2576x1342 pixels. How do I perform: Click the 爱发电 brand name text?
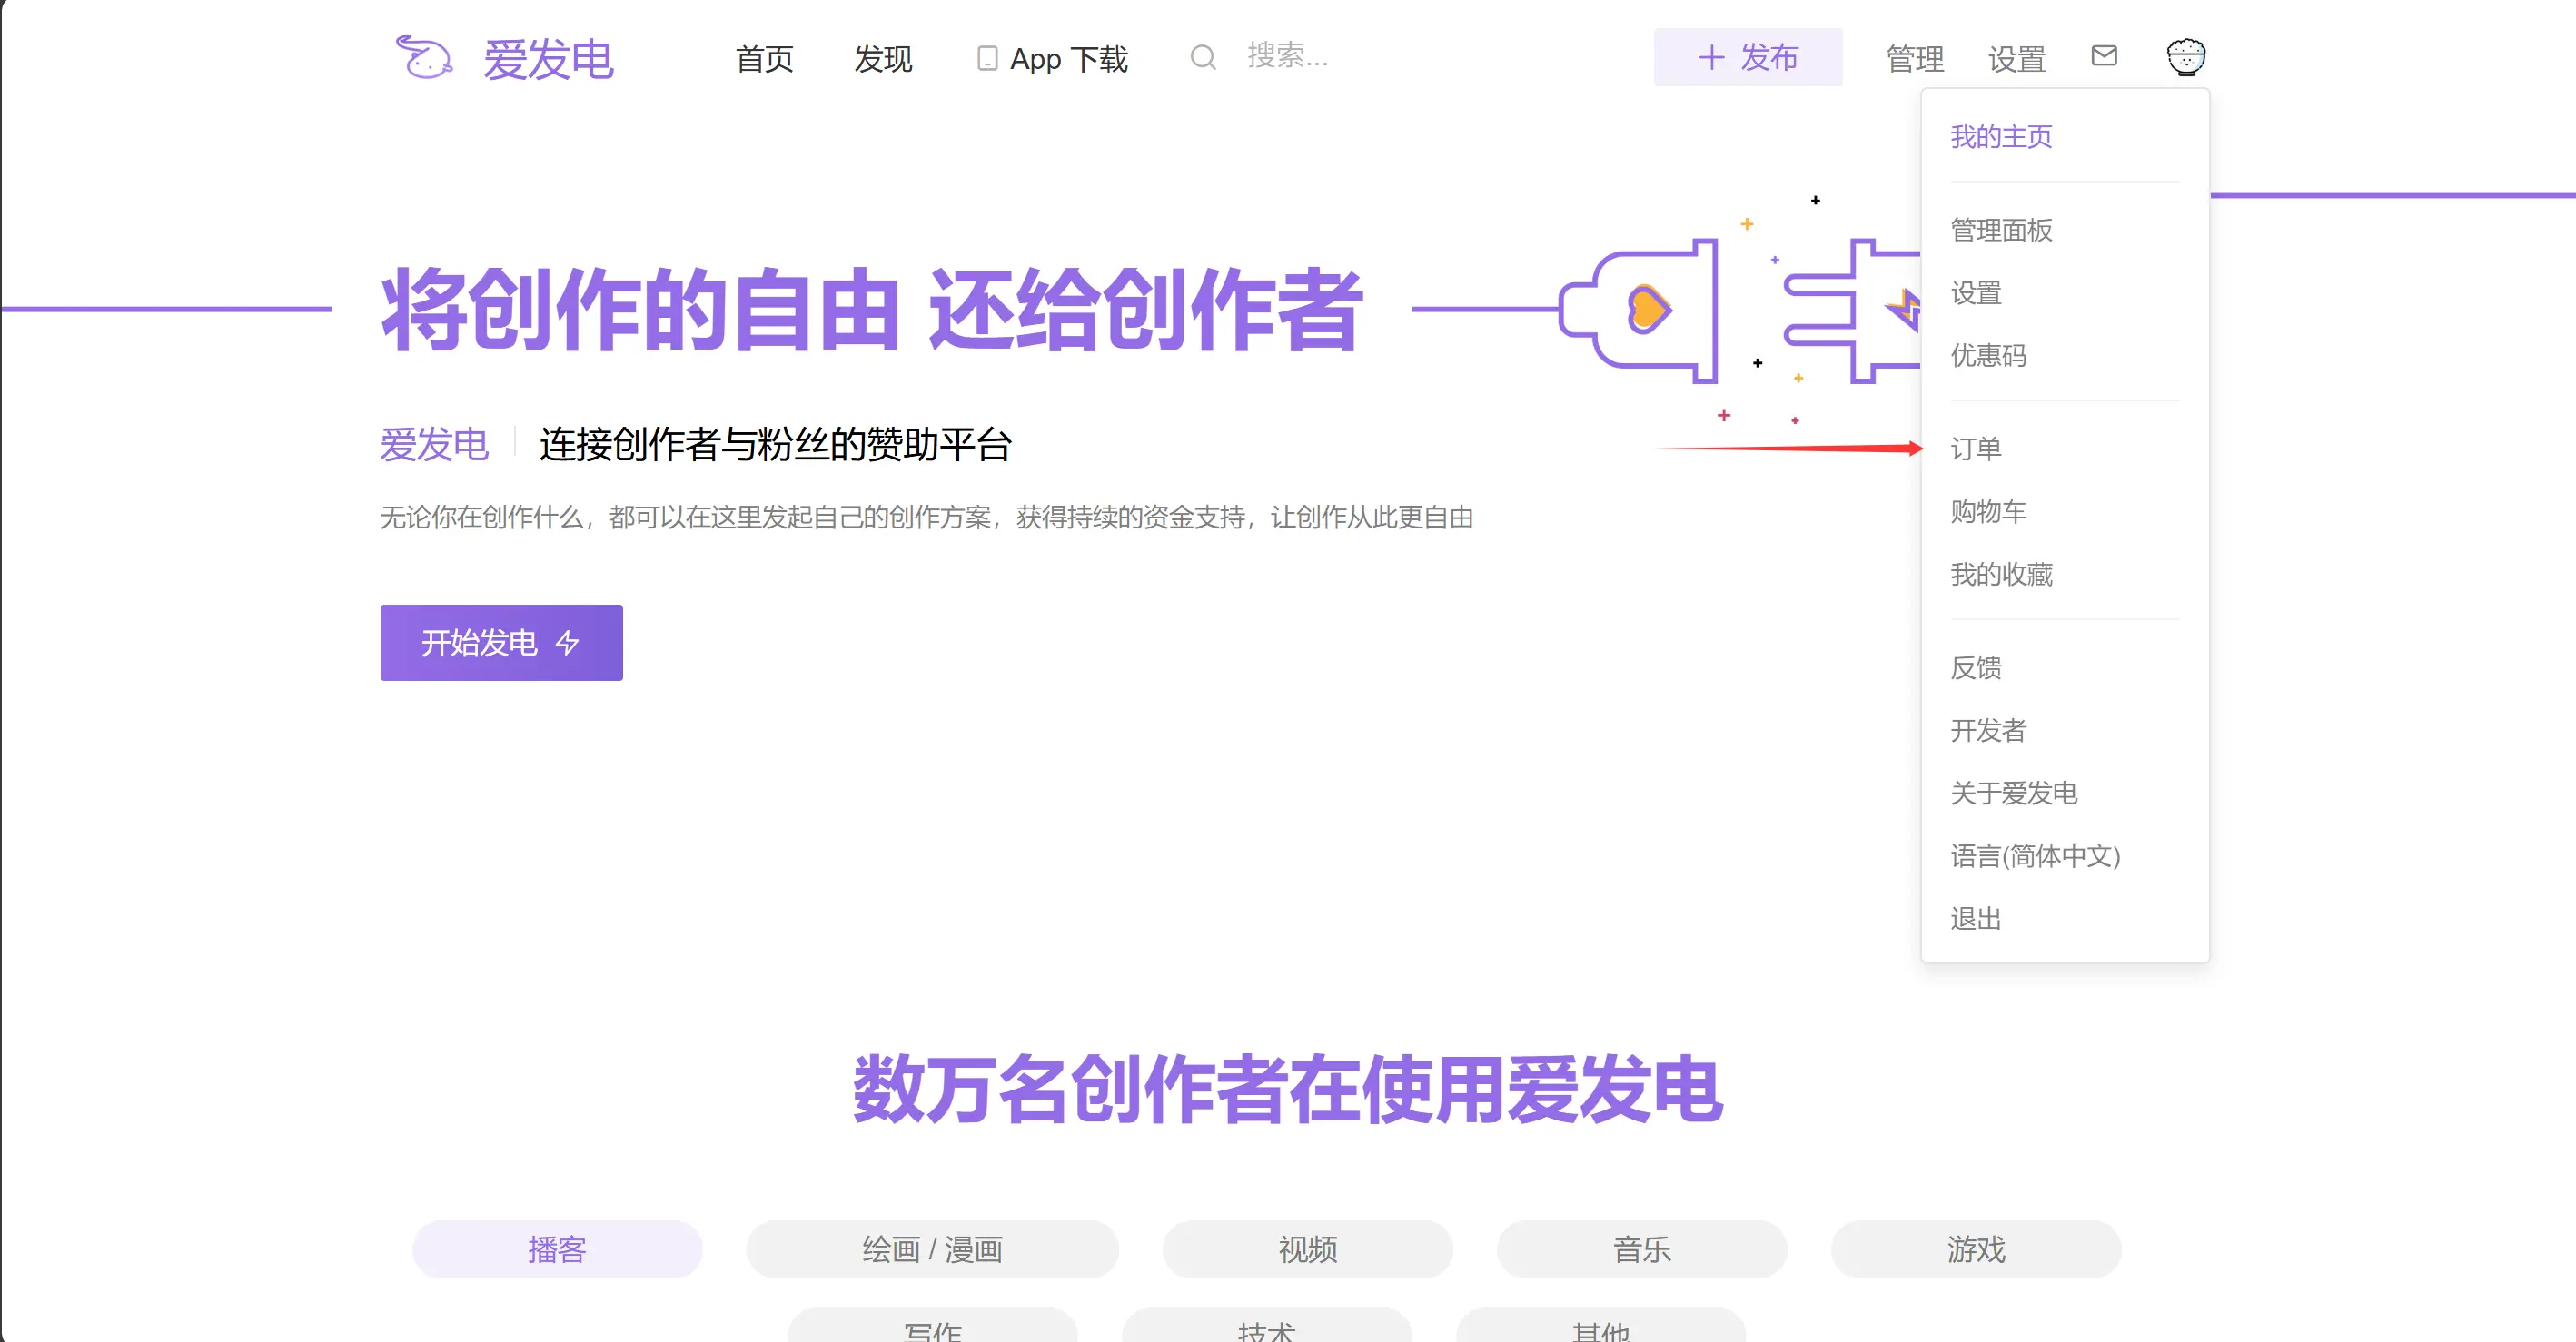click(x=548, y=59)
